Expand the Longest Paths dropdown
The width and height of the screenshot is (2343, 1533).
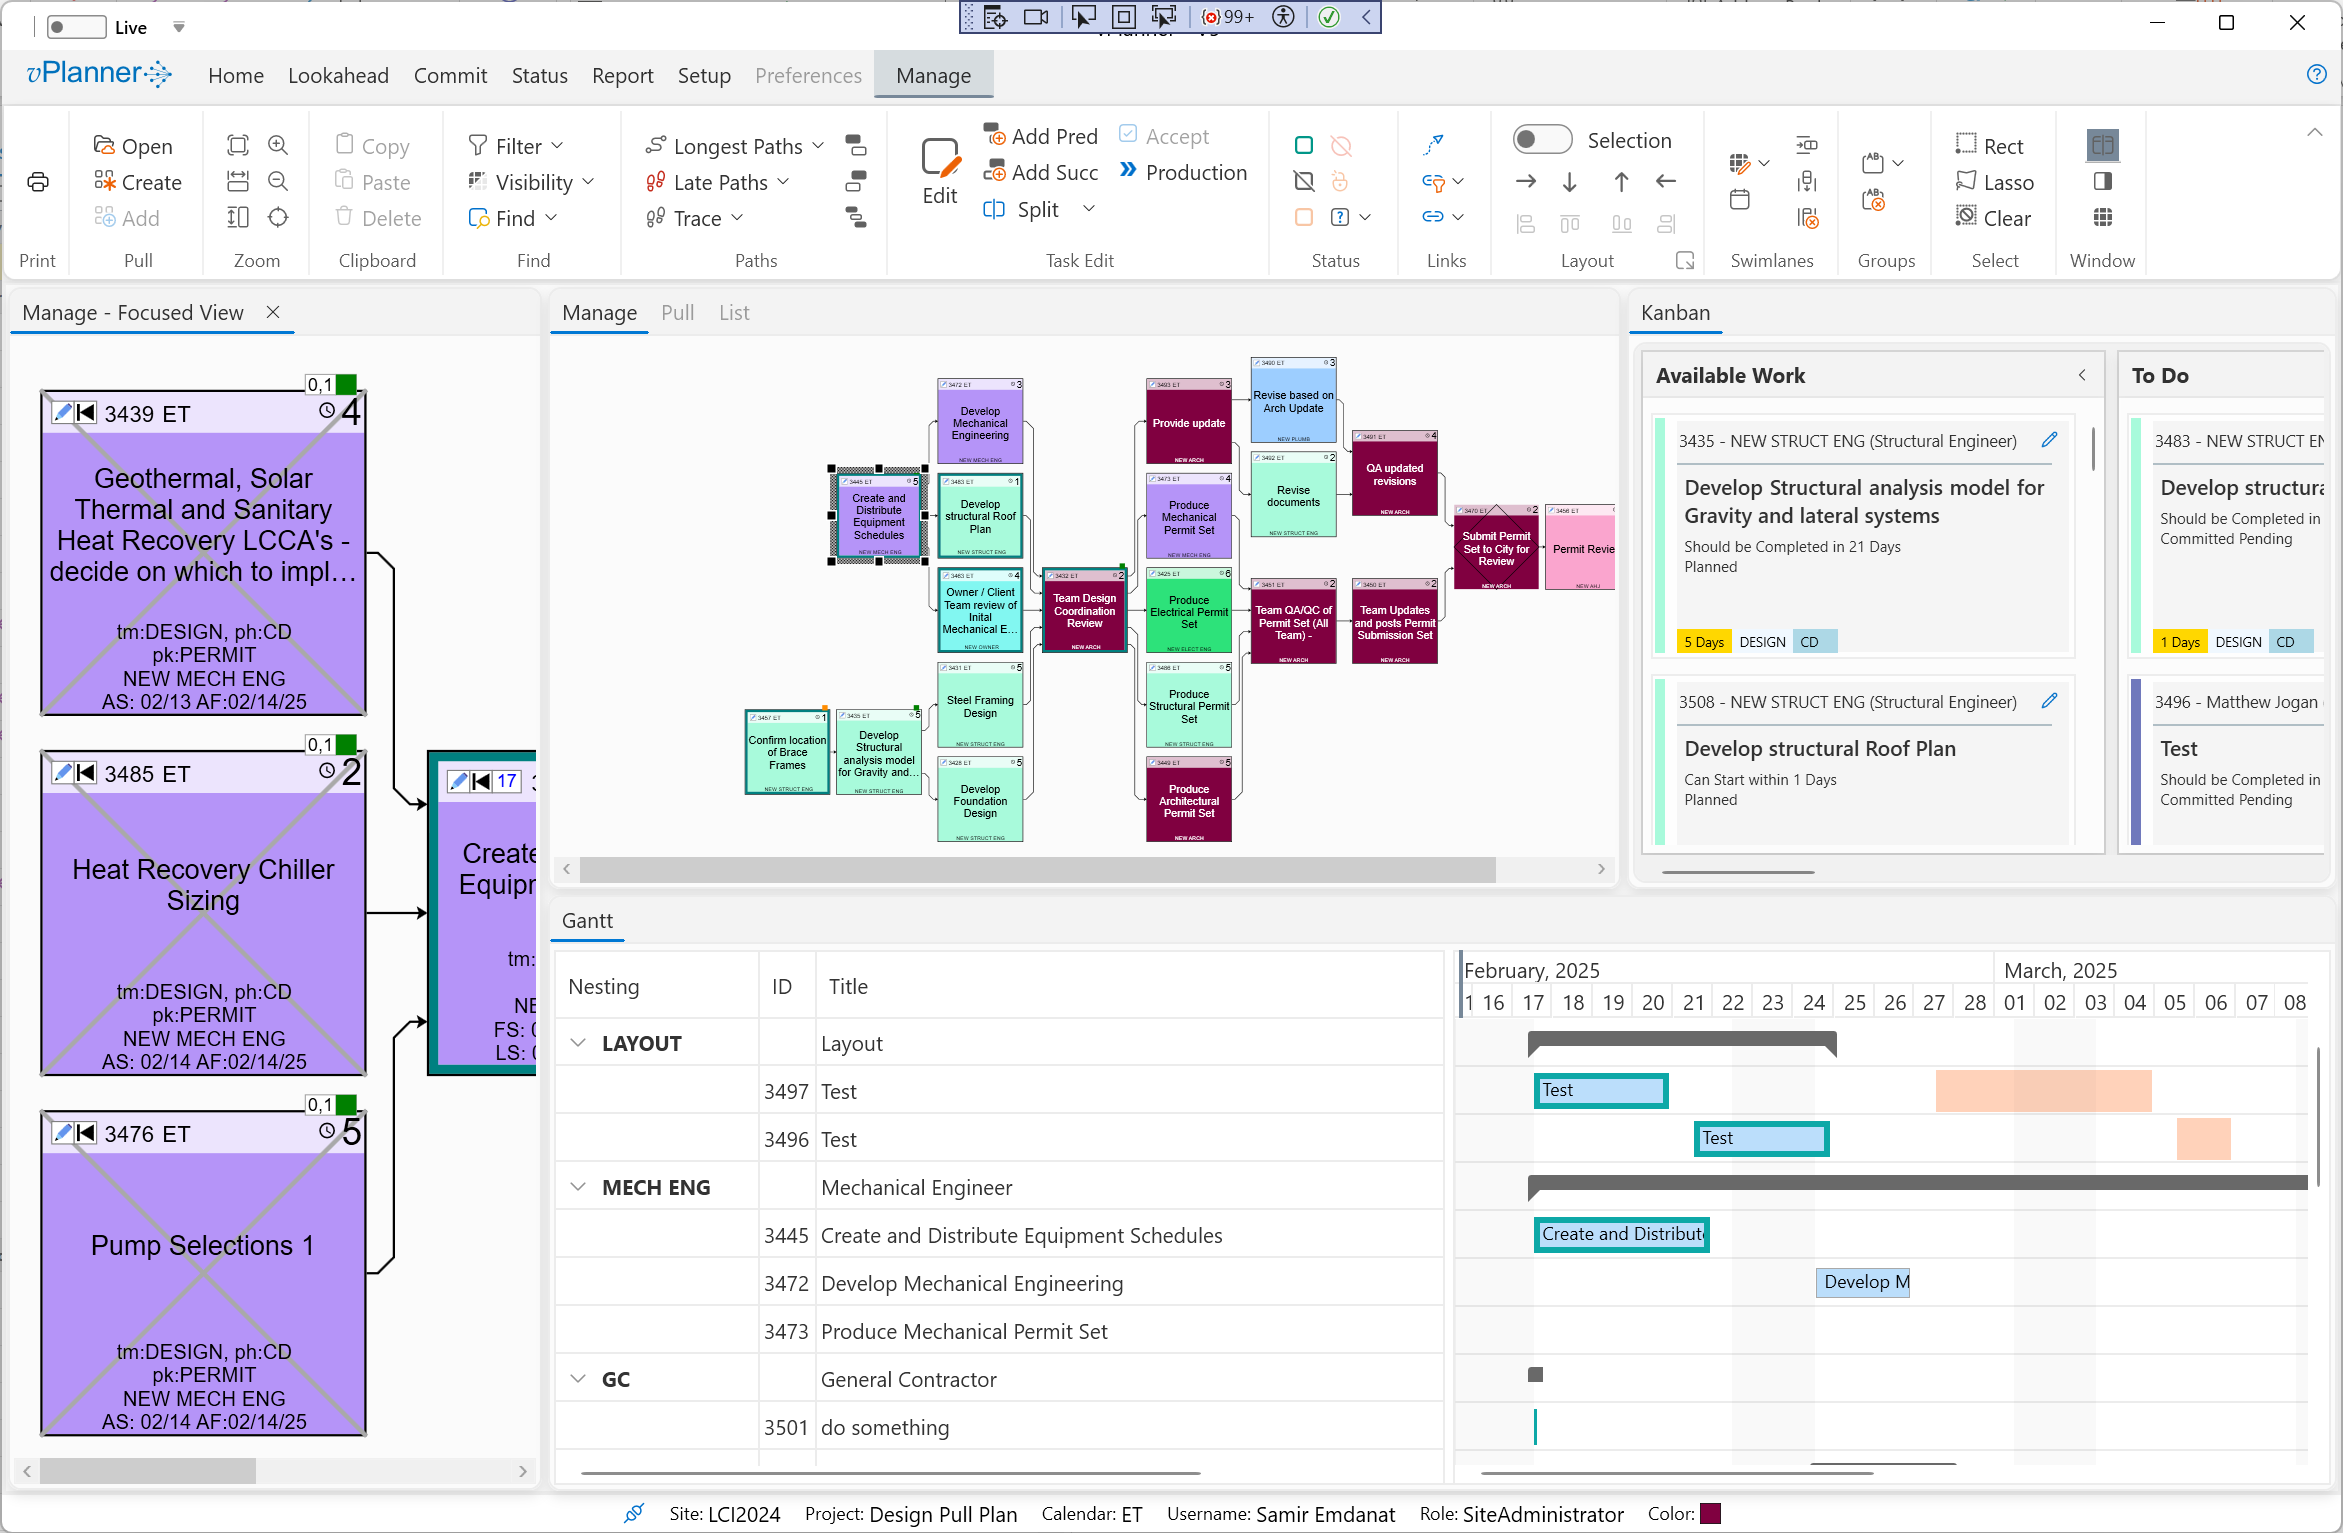(818, 146)
